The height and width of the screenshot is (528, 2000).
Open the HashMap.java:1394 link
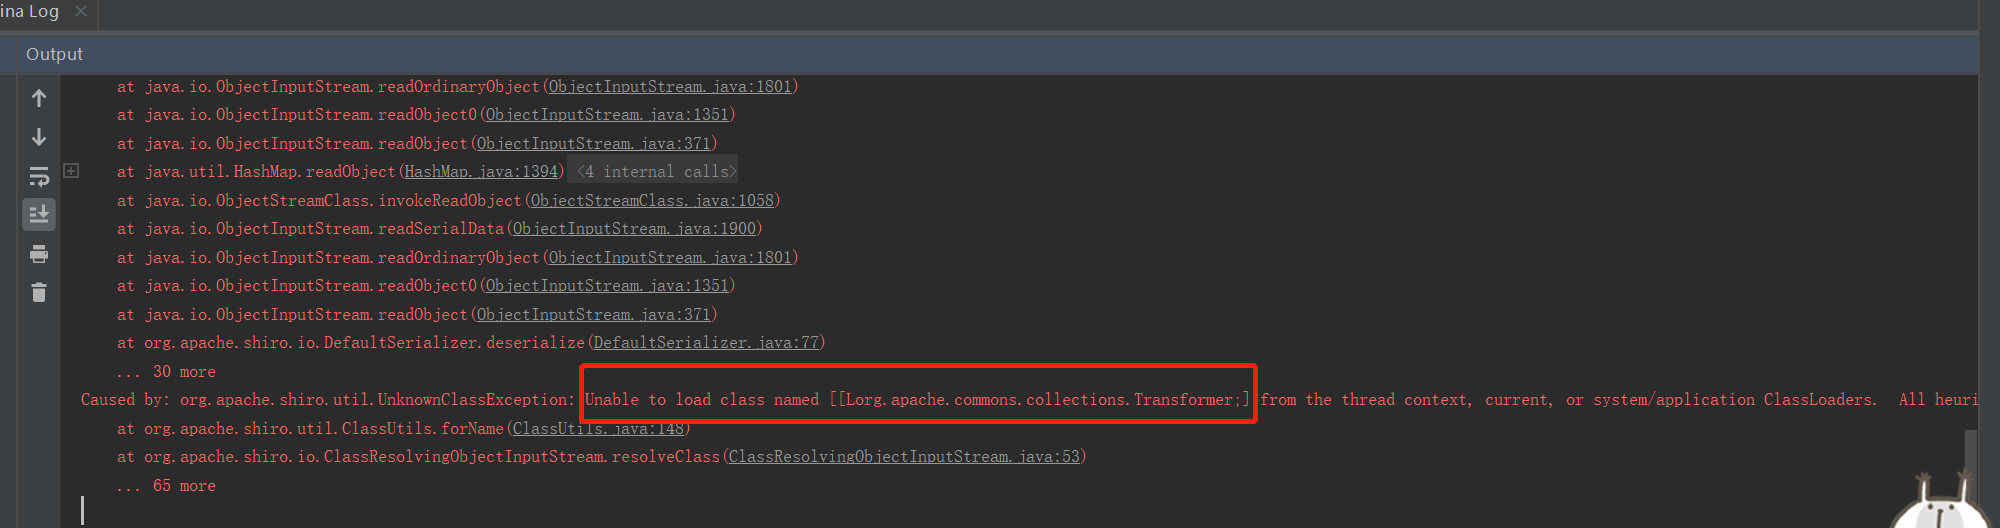pyautogui.click(x=481, y=172)
